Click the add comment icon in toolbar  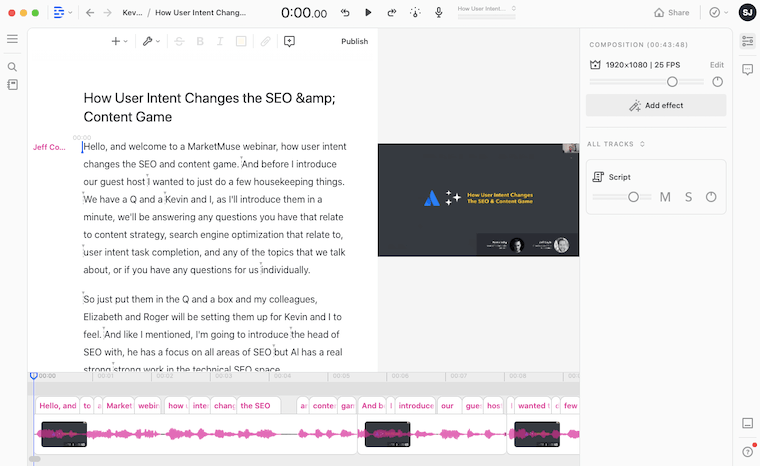289,41
